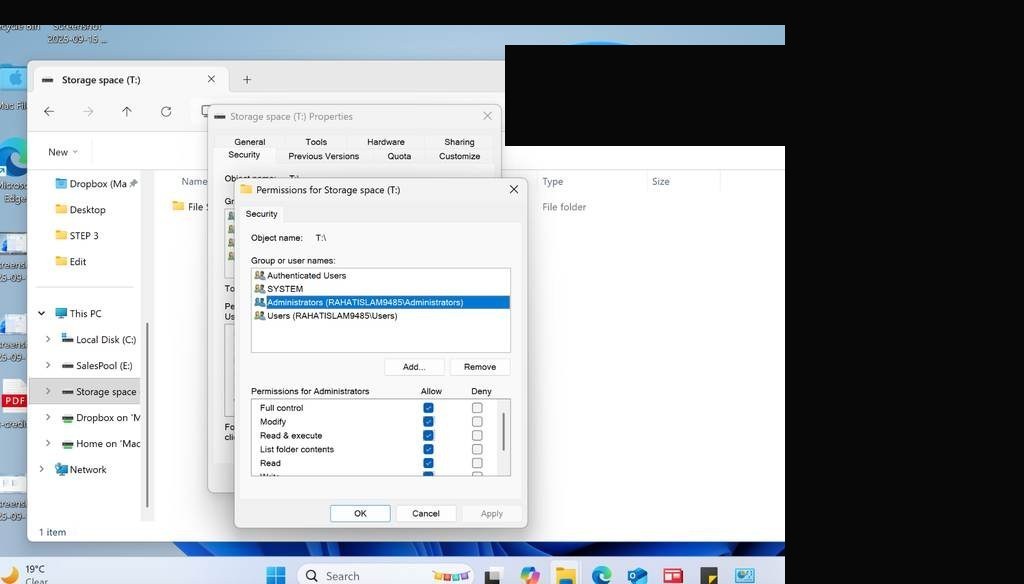Open the Windows Start menu
1024x584 pixels.
(276, 576)
